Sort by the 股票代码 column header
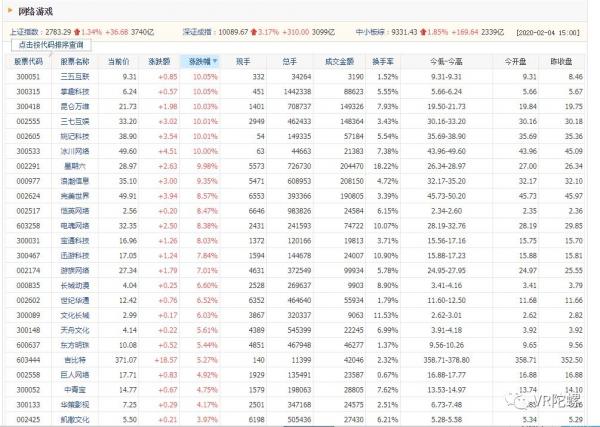Screen dimensions: 600x427 (29, 62)
